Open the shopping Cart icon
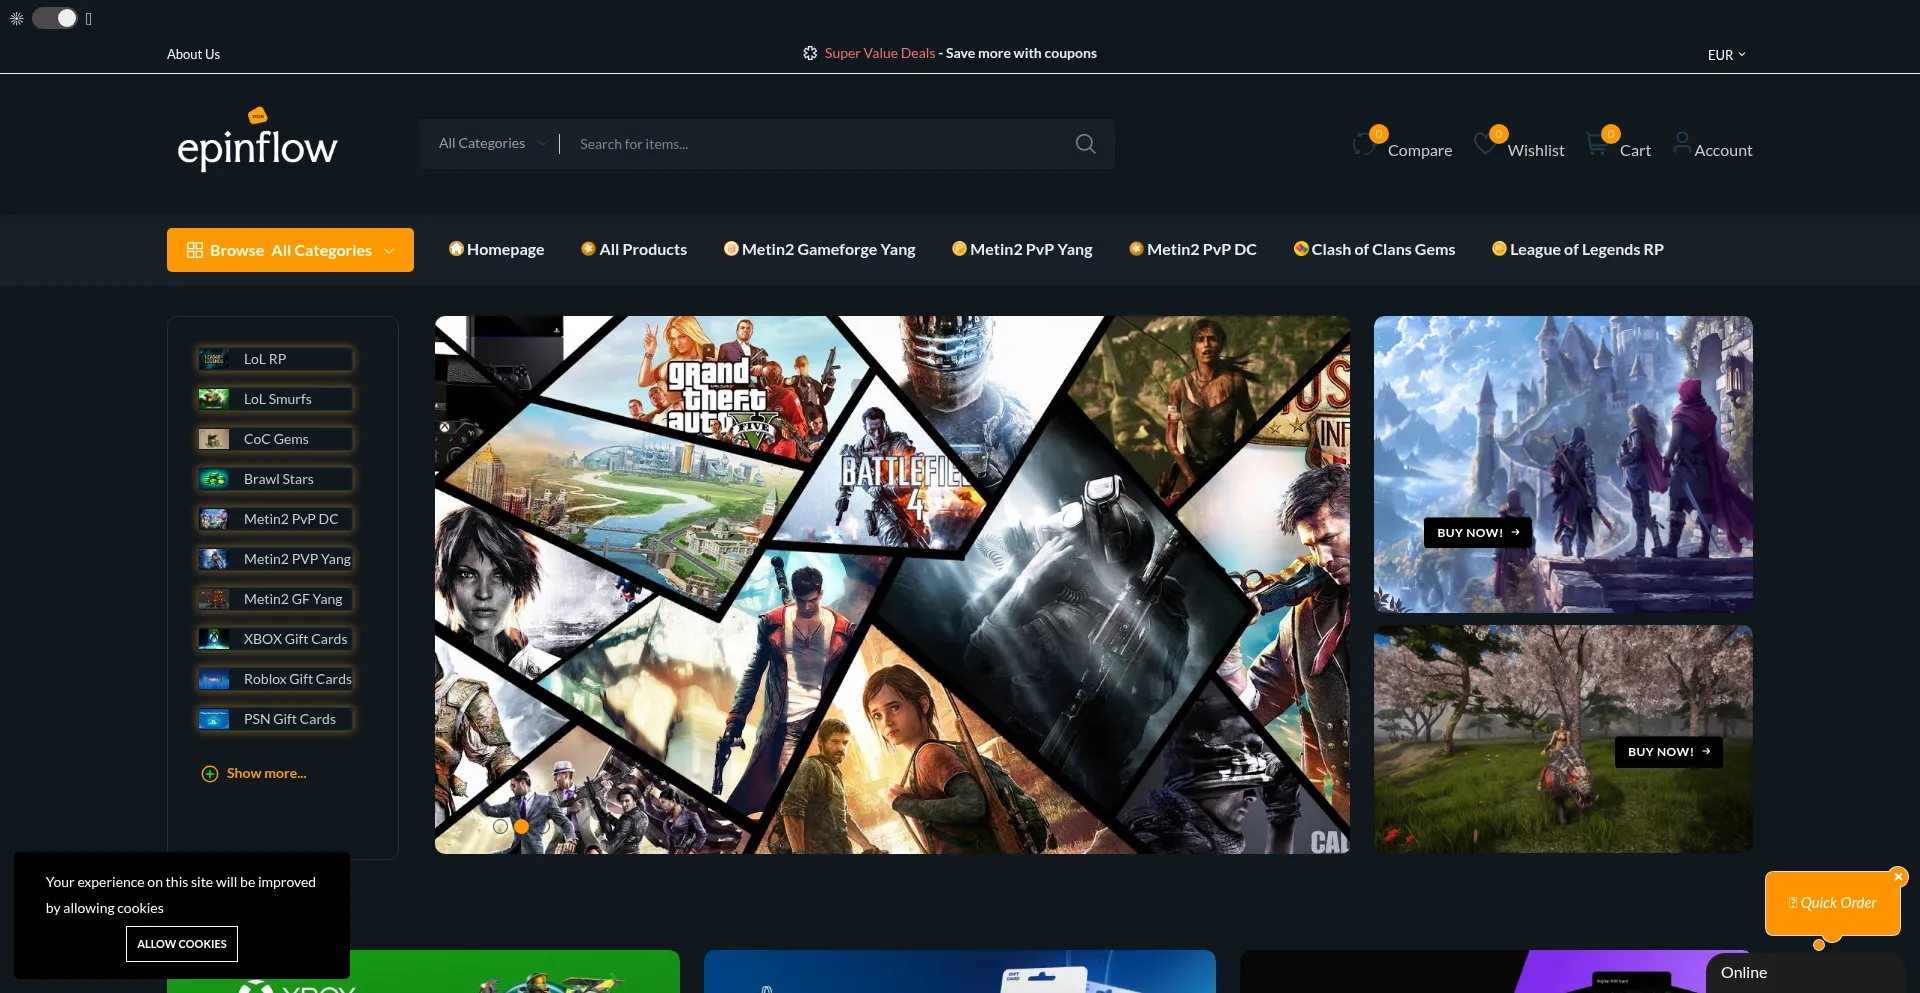Screen dimensions: 1920x993 pyautogui.click(x=1598, y=145)
